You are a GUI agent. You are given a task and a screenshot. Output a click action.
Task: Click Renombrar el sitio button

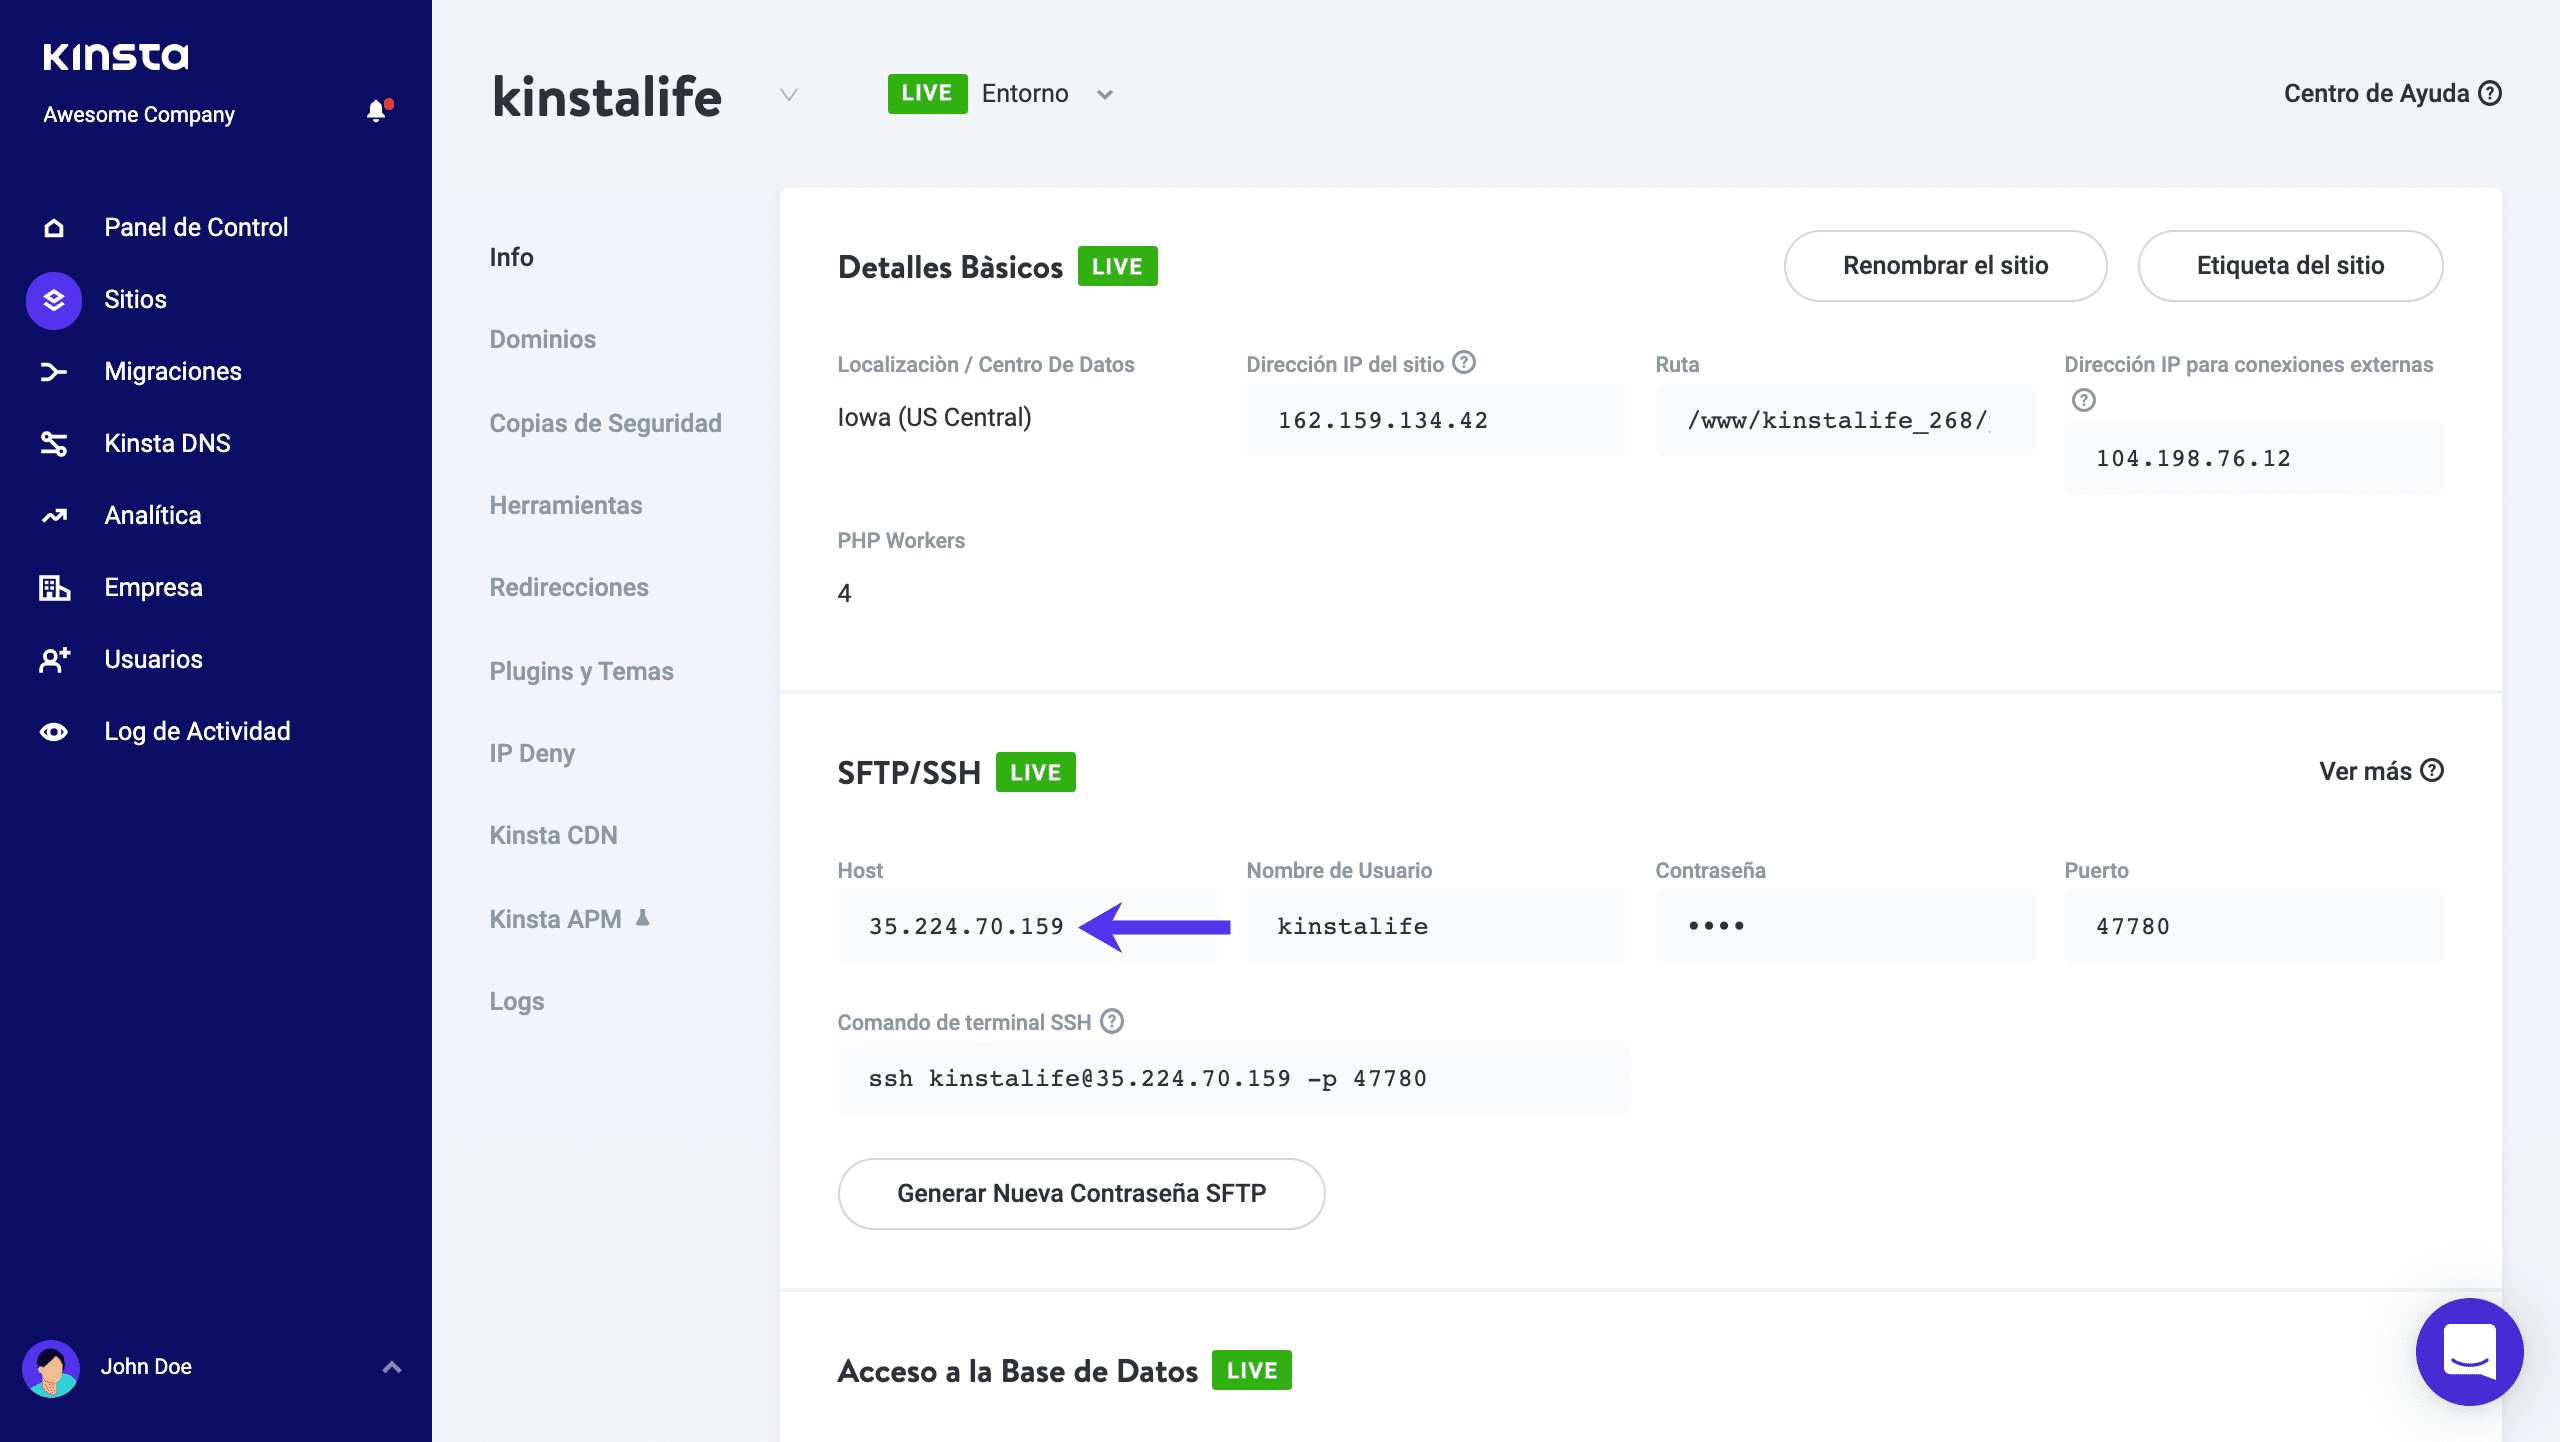[x=1945, y=266]
